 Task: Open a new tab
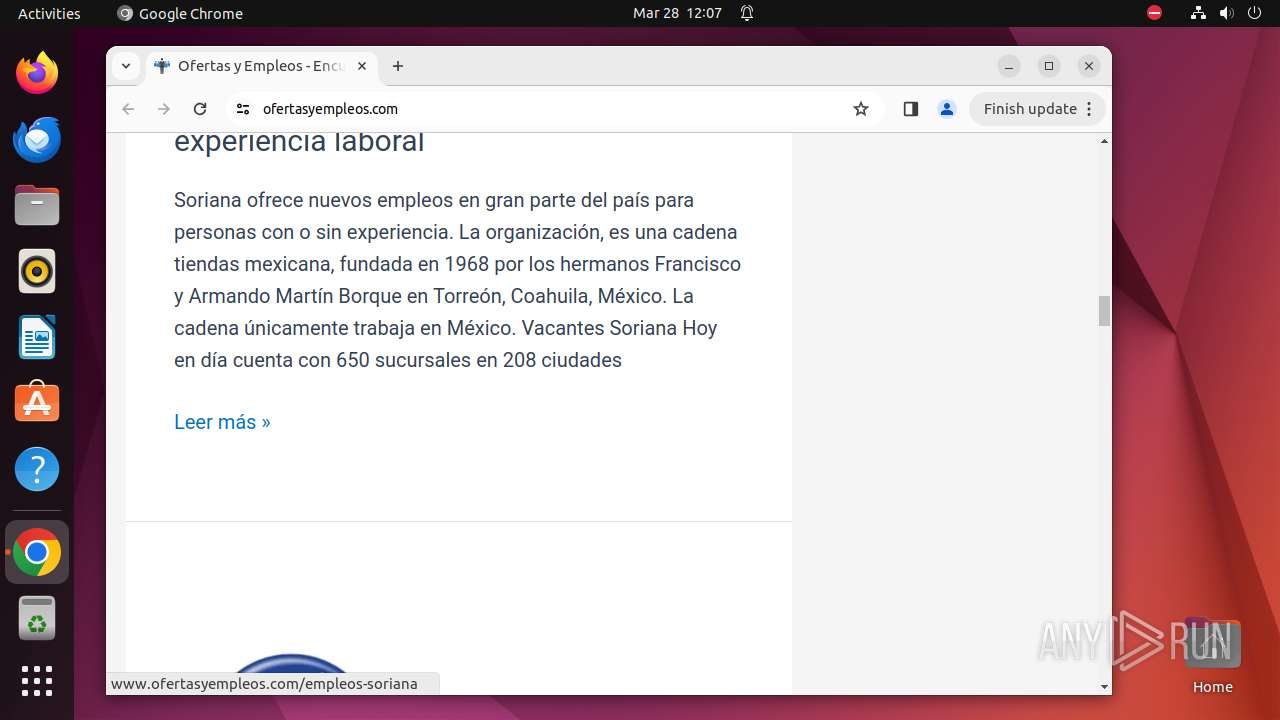(398, 66)
